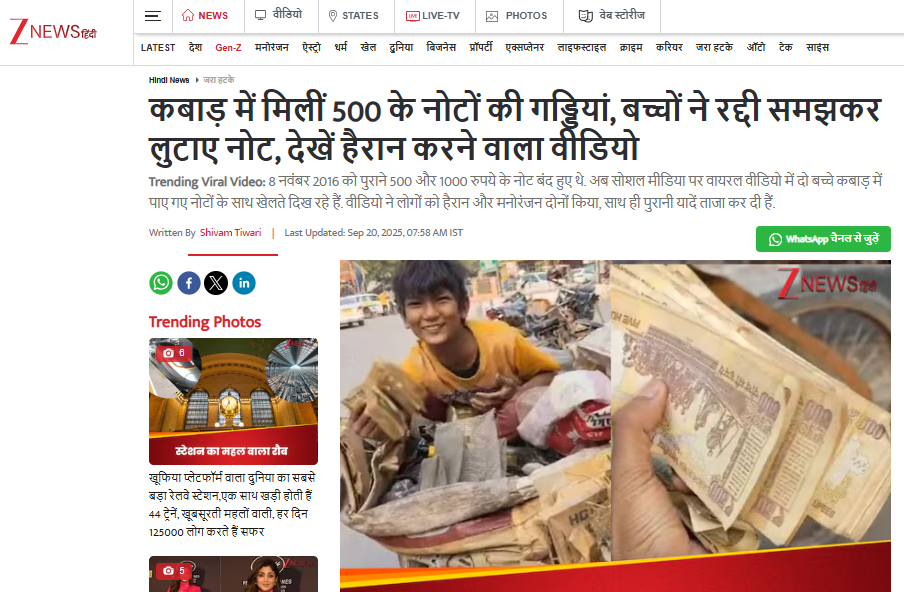
Task: Click the Zee News Hindi logo
Action: click(x=53, y=32)
